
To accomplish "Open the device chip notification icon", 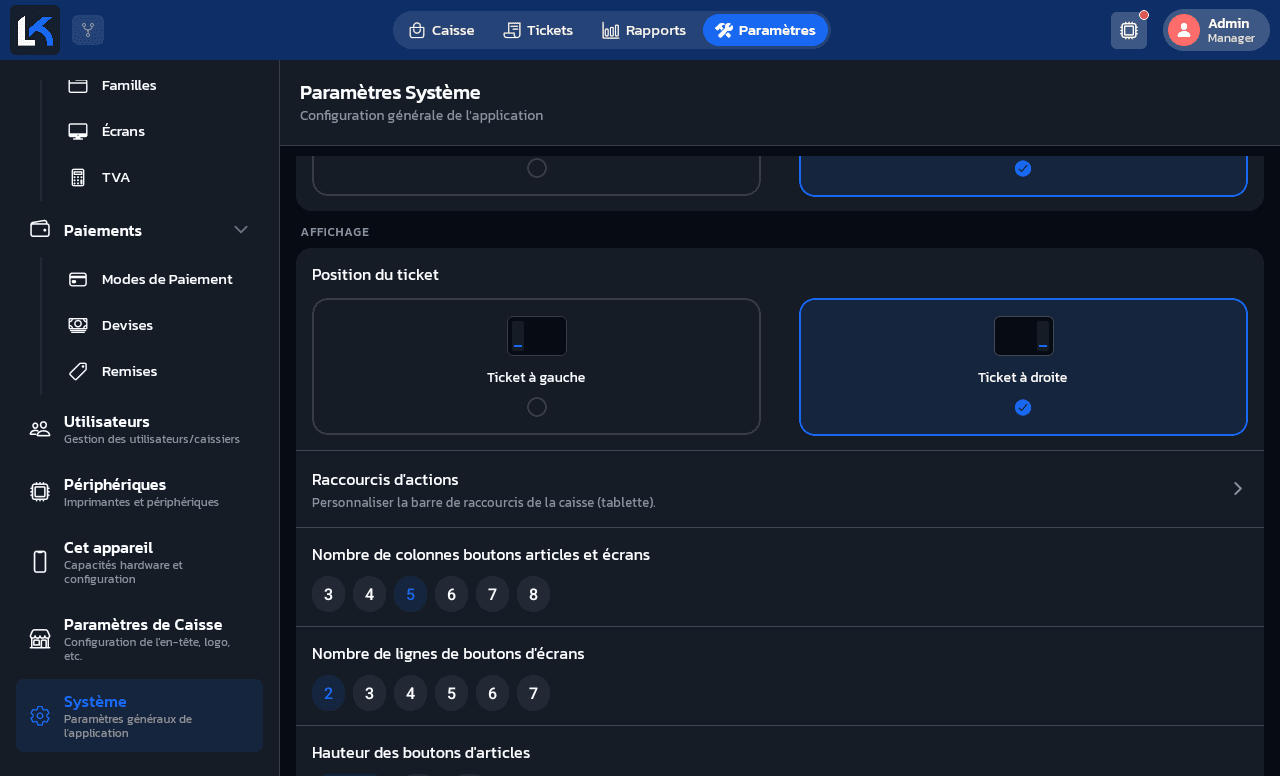I will [x=1129, y=30].
